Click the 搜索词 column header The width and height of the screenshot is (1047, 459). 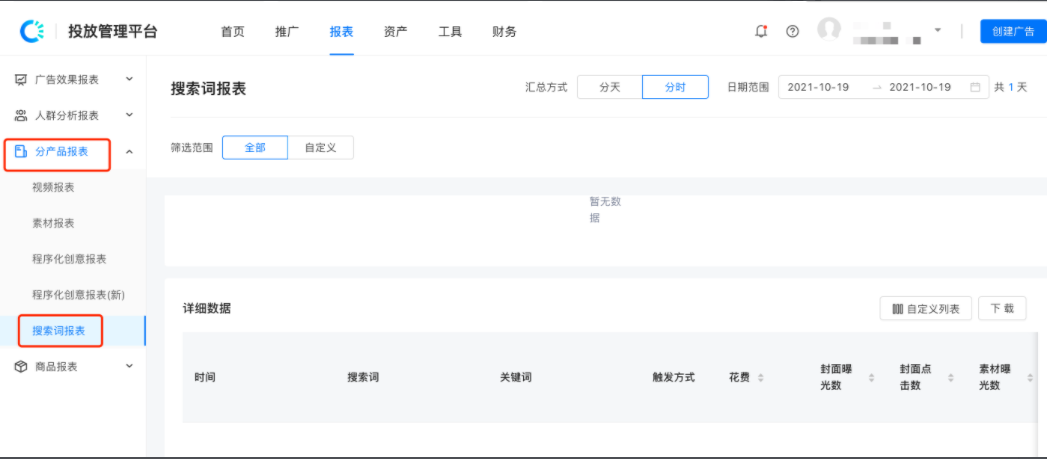(x=363, y=377)
